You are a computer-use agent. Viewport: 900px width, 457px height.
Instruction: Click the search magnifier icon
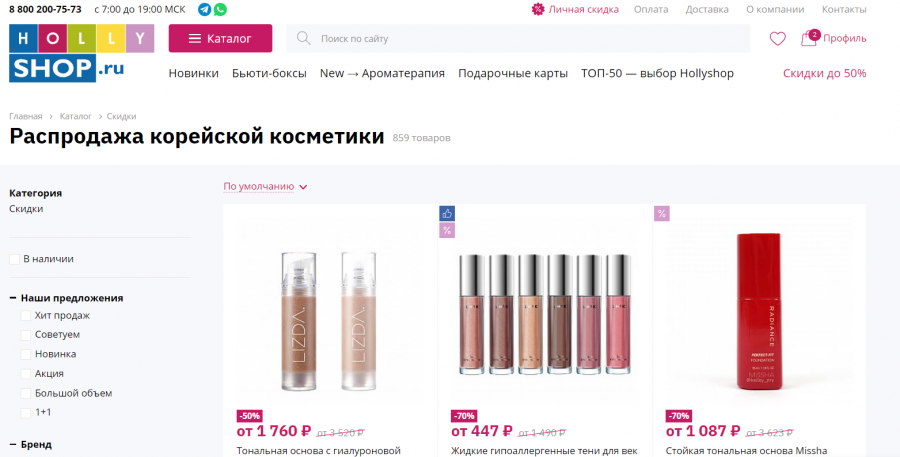point(304,38)
